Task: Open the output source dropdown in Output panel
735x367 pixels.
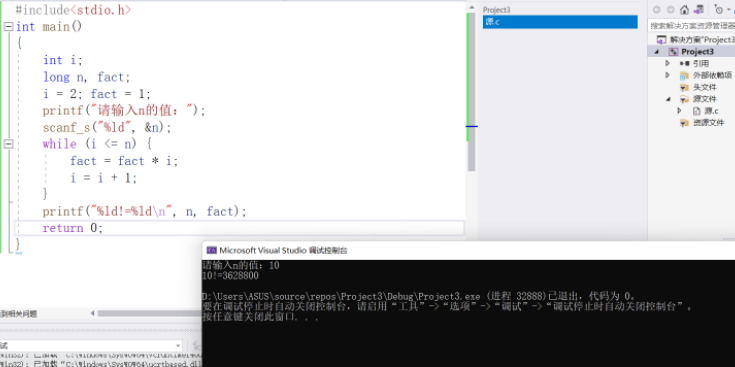Action: [178, 346]
